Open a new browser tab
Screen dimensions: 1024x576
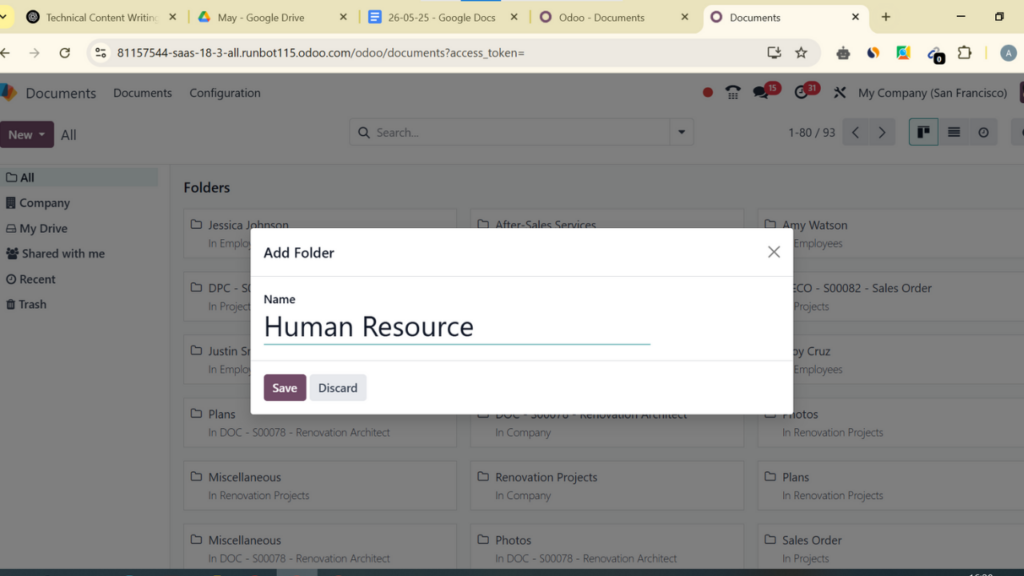(x=886, y=17)
